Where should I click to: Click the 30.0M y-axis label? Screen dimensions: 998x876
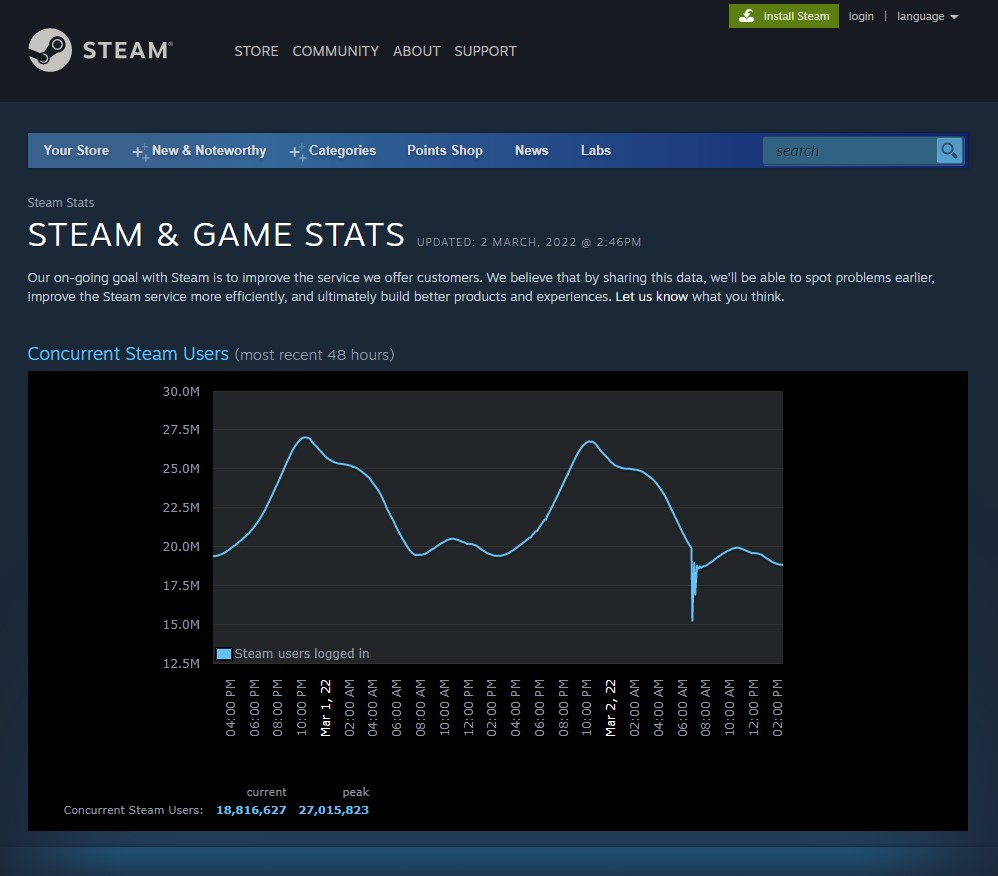pos(181,392)
